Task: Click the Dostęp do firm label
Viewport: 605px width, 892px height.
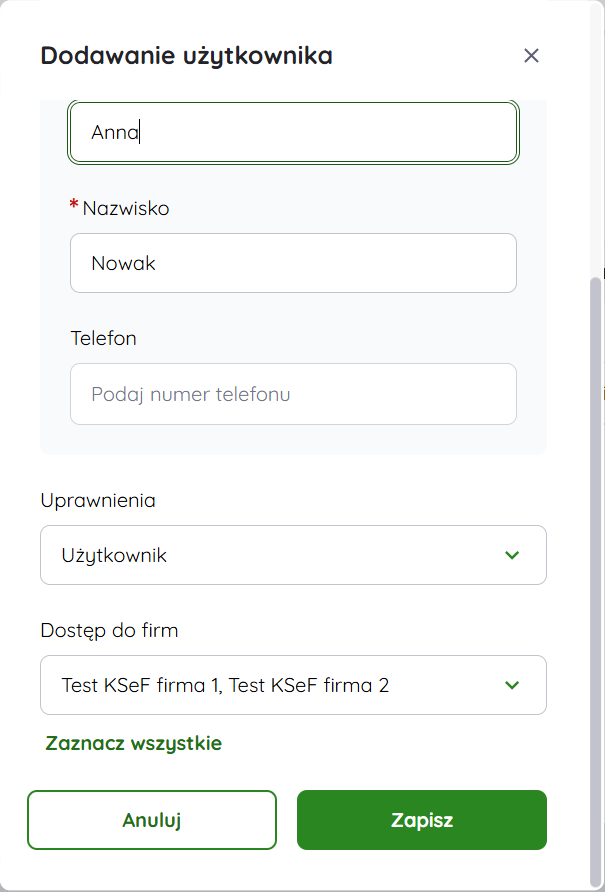Action: (109, 630)
